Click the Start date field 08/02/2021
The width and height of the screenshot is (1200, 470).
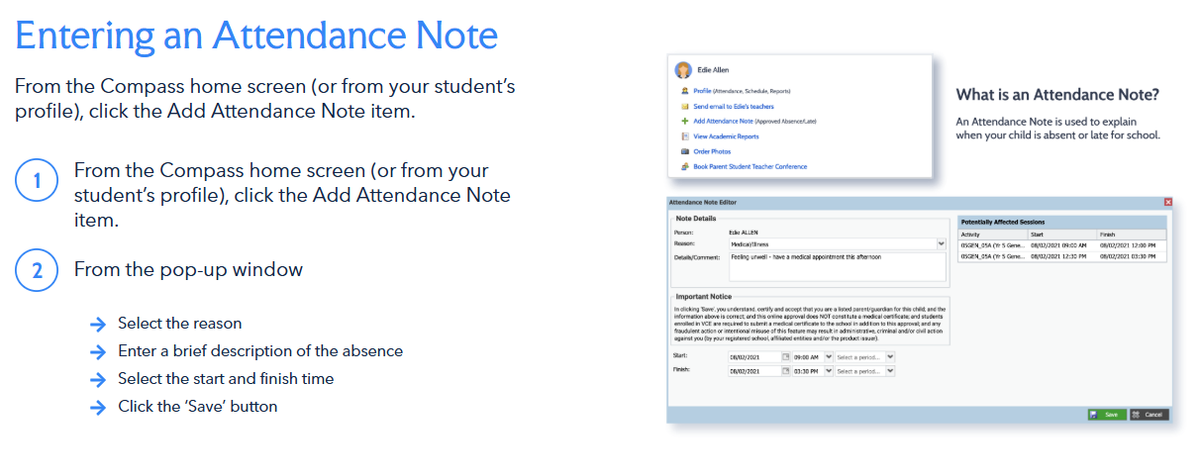click(x=755, y=357)
